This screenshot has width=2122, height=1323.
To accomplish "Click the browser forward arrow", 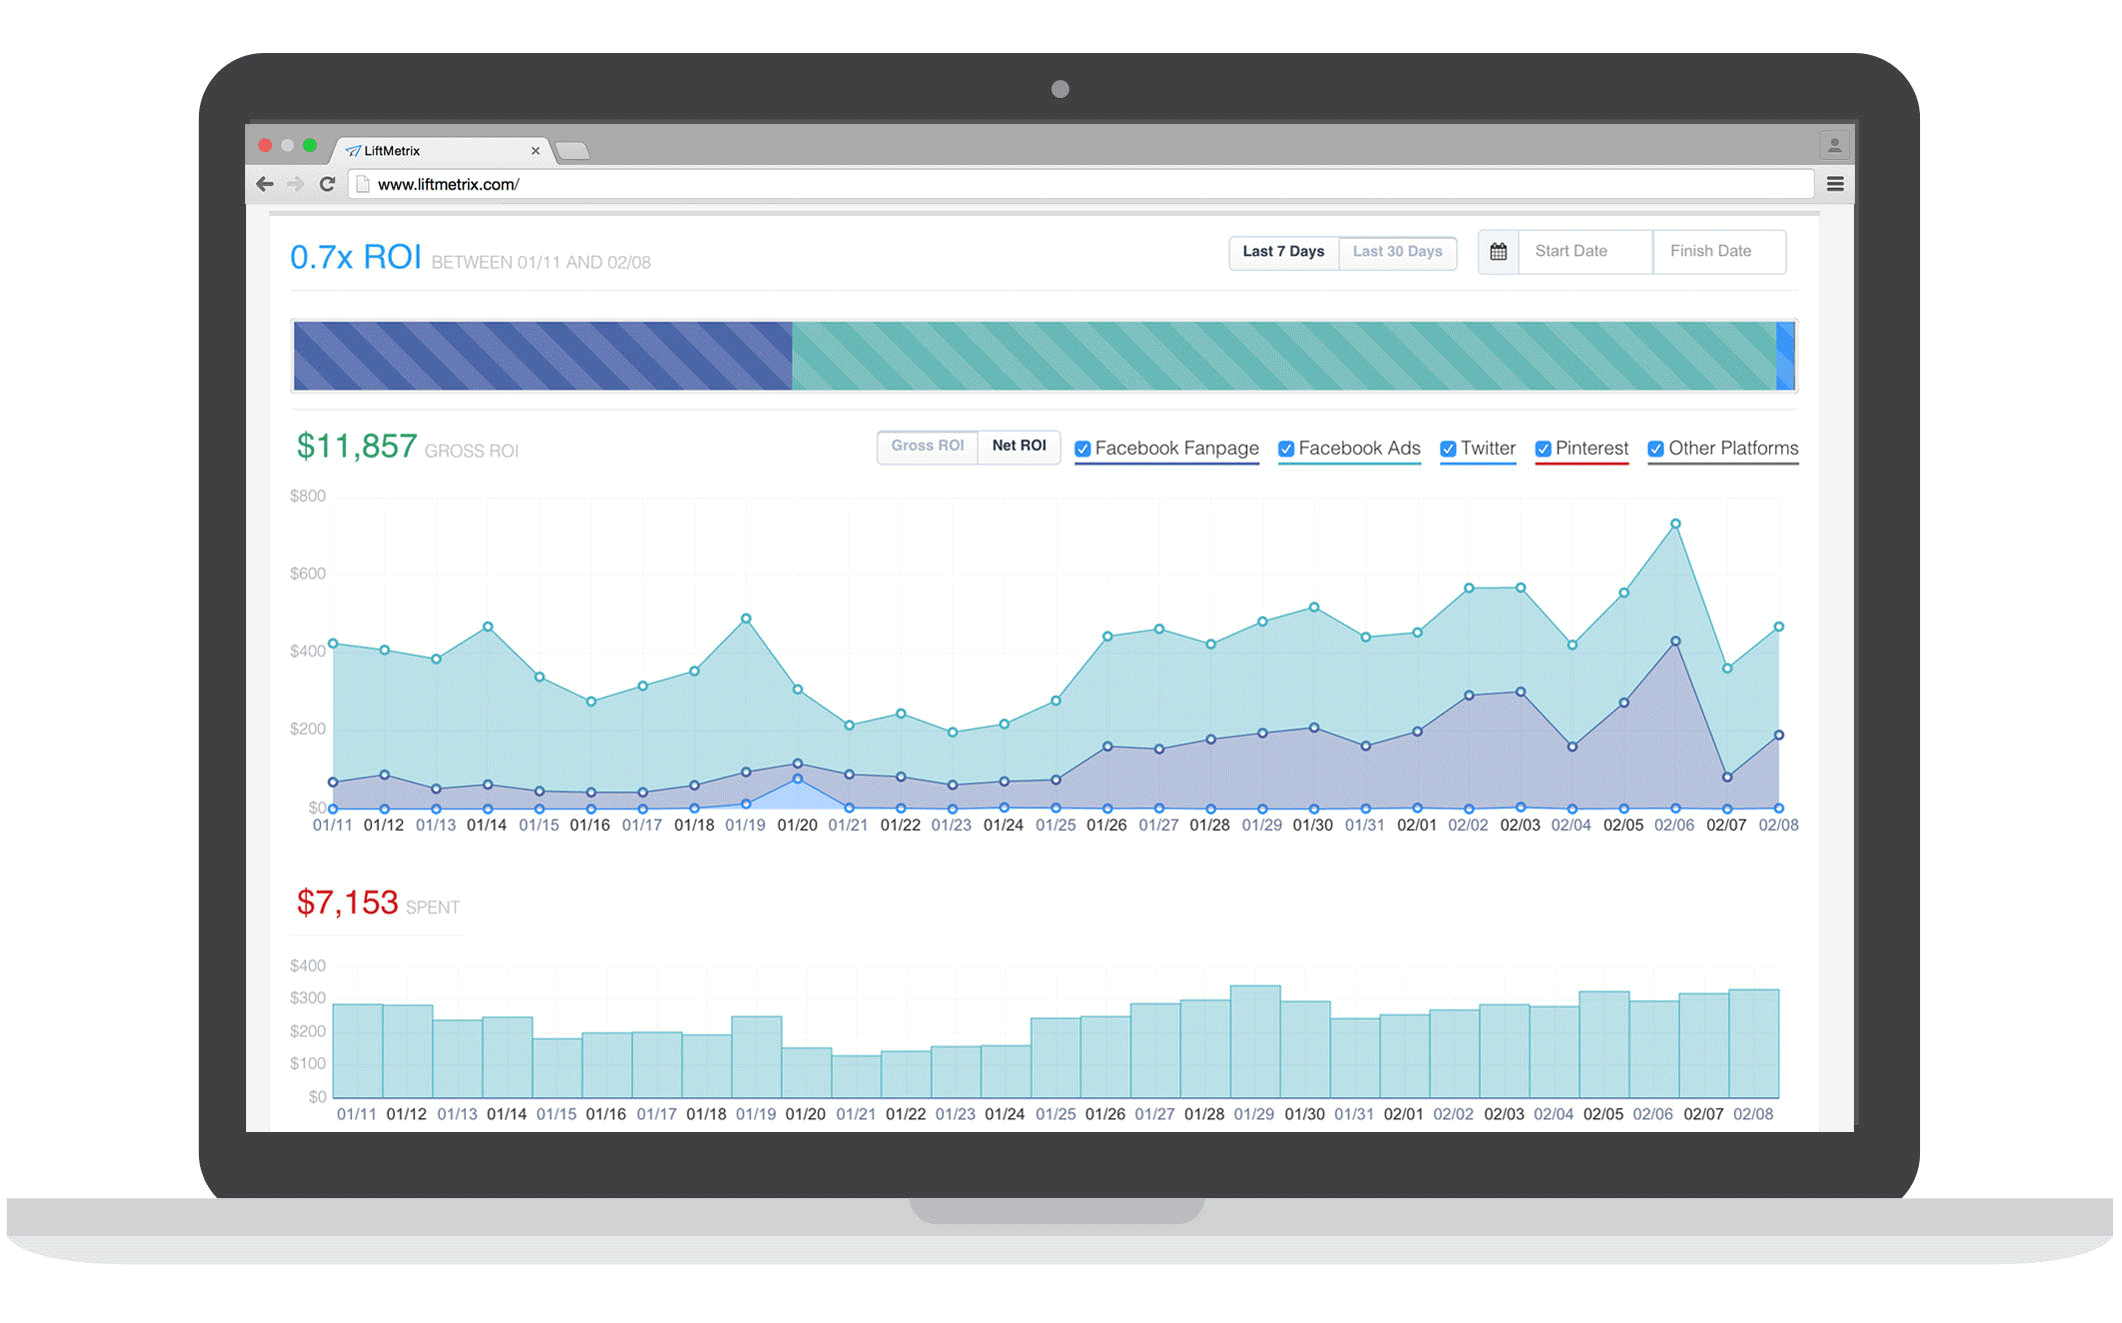I will pyautogui.click(x=295, y=184).
